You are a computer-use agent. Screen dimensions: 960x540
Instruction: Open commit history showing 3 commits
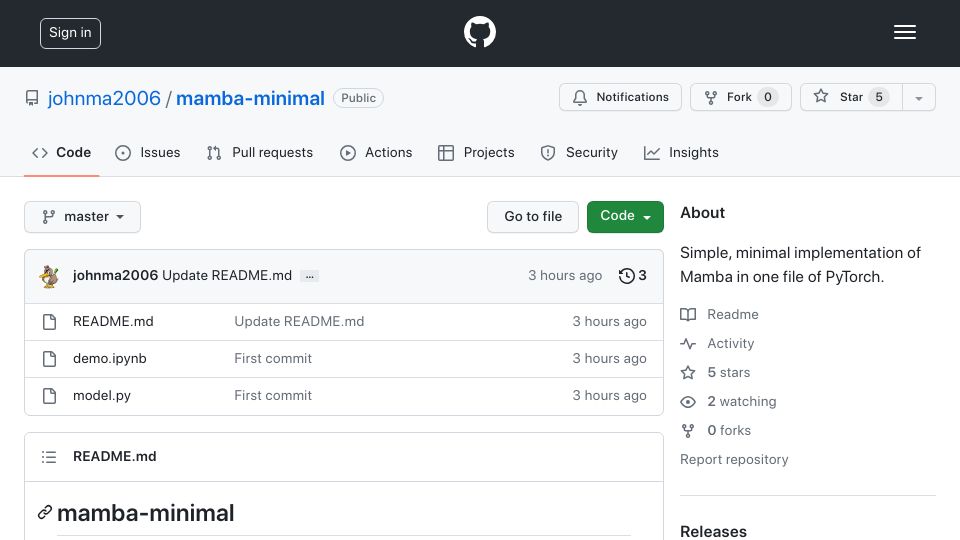click(x=632, y=276)
